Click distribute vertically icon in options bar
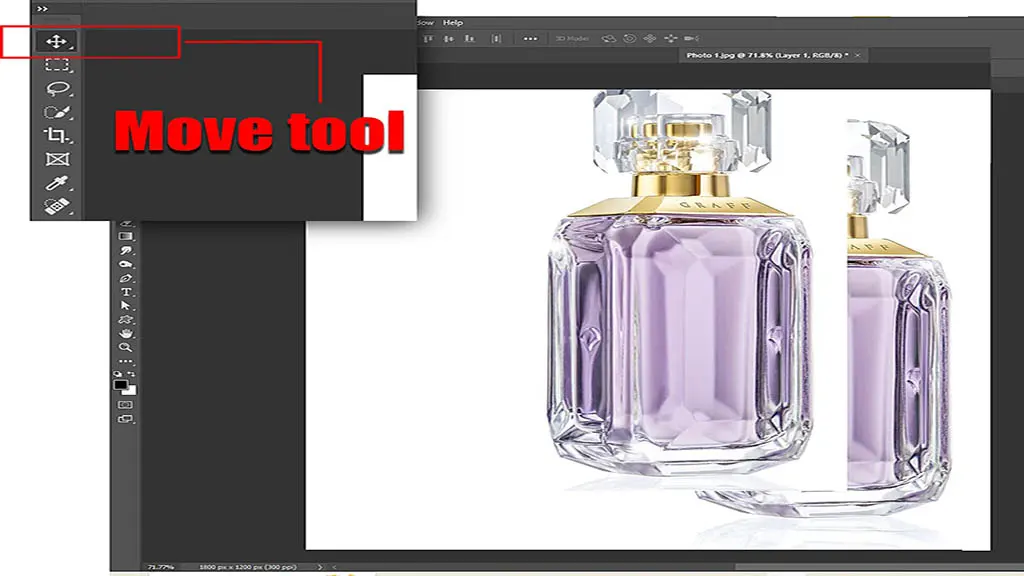 click(496, 39)
